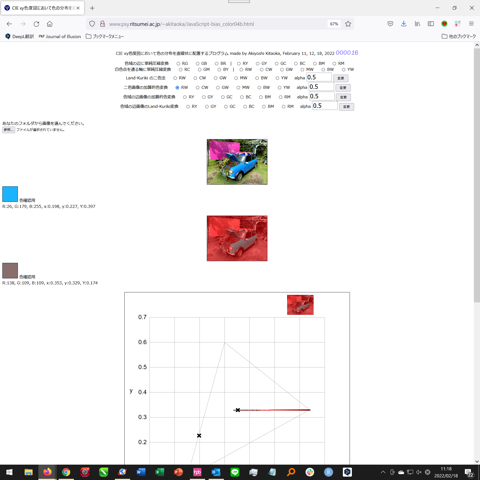Open a new browser tab
The width and height of the screenshot is (480, 480).
click(x=92, y=8)
